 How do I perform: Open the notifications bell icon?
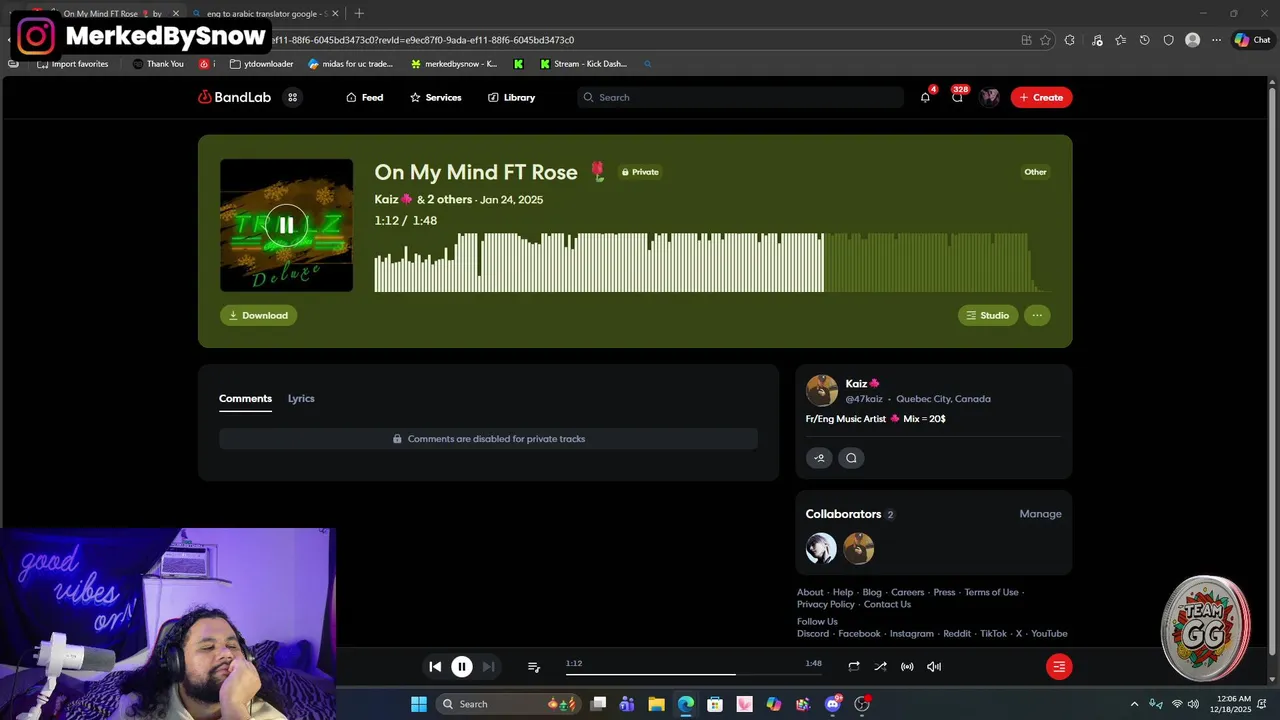point(925,97)
